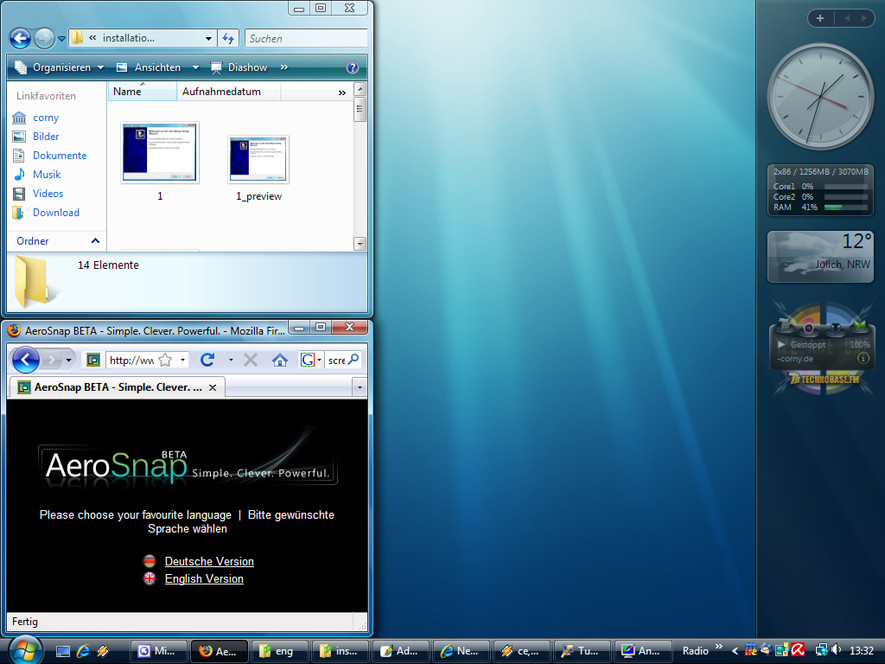Open the red Avira tray icon
The image size is (885, 664).
pyautogui.click(x=798, y=650)
